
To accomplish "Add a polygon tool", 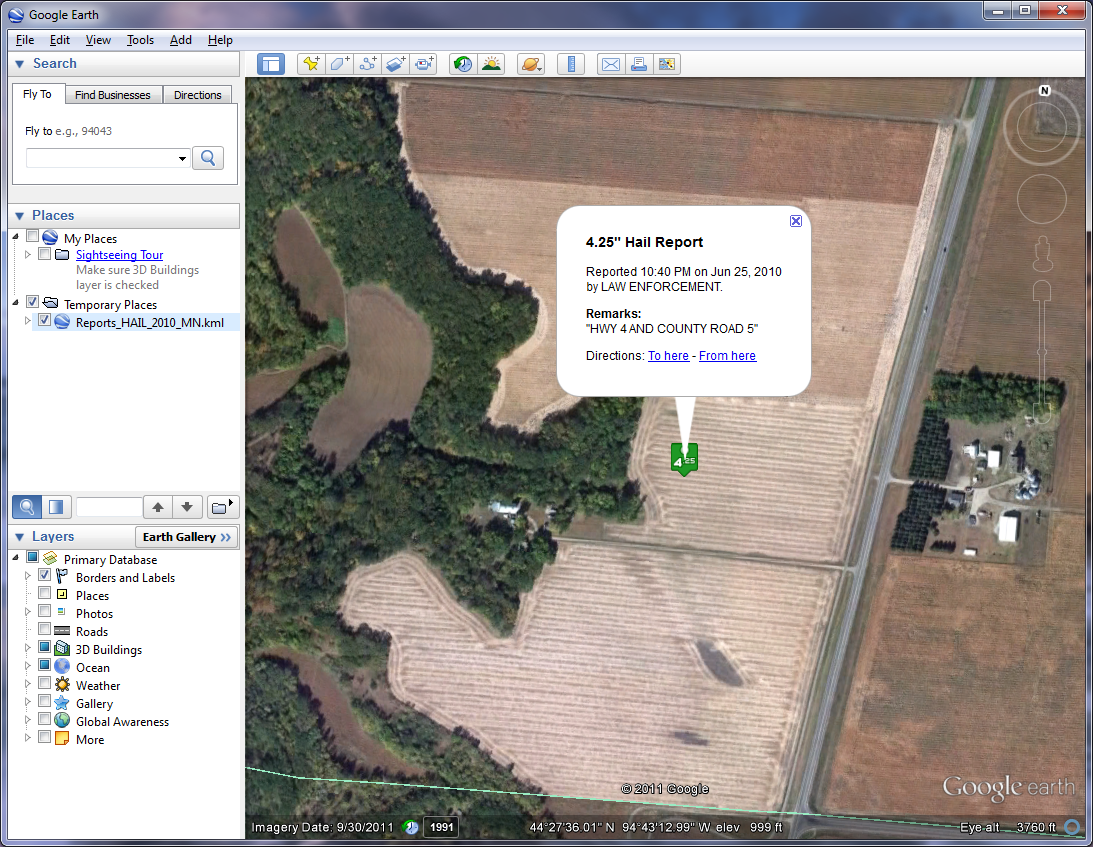I will [339, 64].
